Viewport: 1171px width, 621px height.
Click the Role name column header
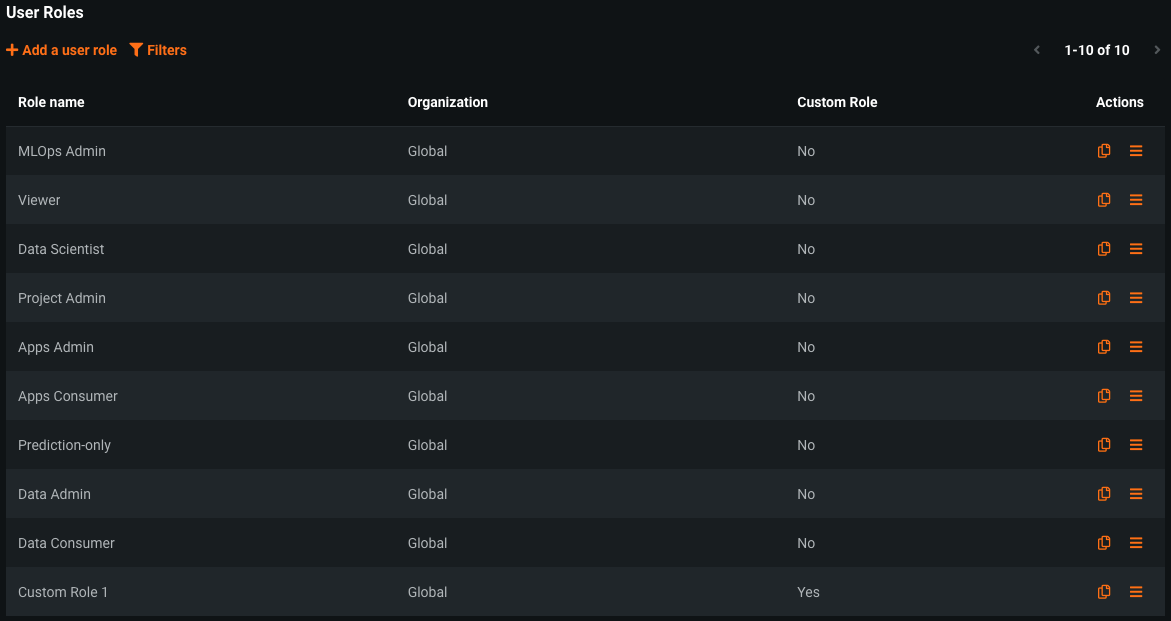click(51, 102)
